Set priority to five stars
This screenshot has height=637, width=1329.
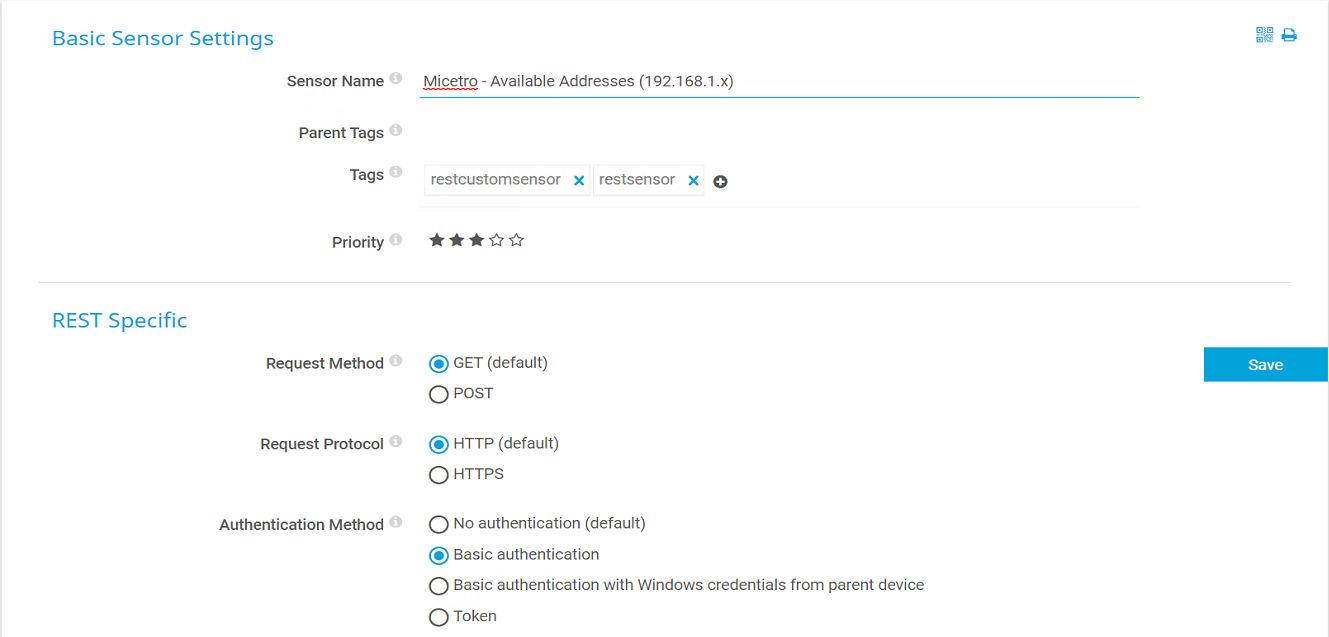[516, 240]
